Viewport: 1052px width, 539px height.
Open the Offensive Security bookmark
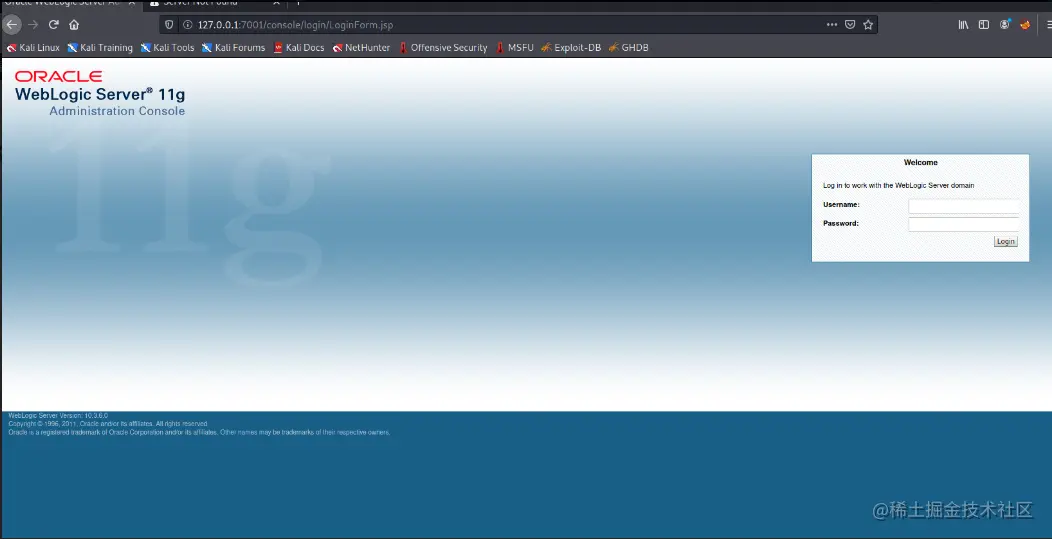click(443, 48)
